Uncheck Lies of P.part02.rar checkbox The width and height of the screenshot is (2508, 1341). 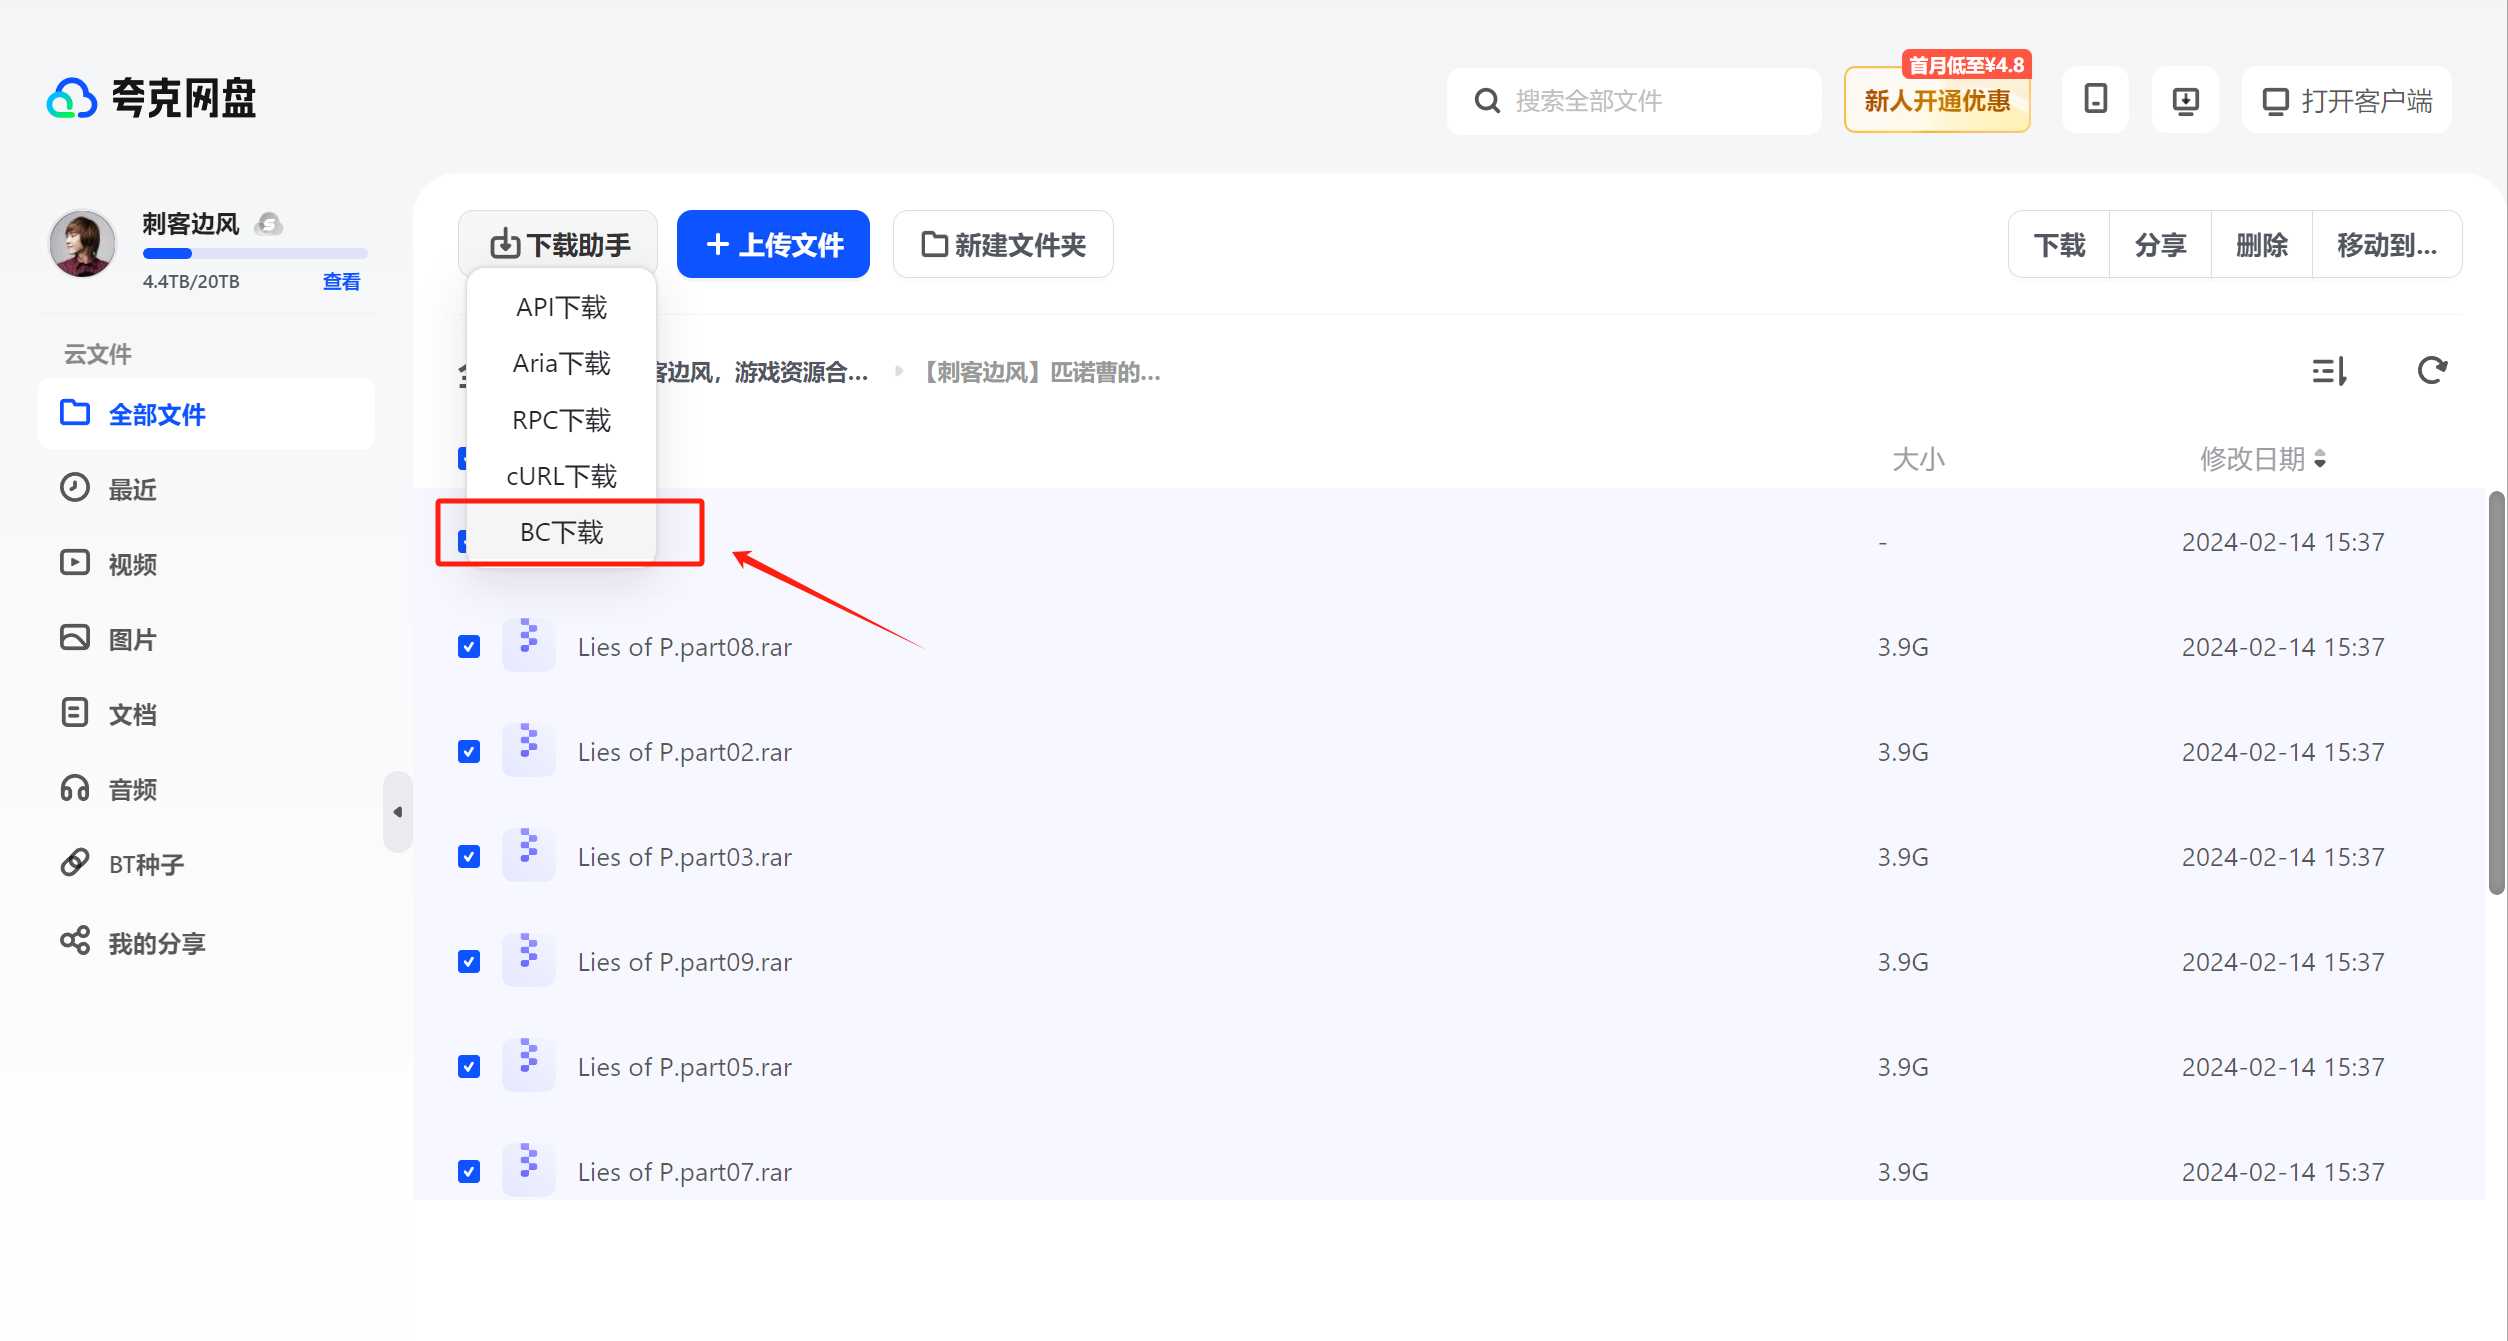(469, 752)
